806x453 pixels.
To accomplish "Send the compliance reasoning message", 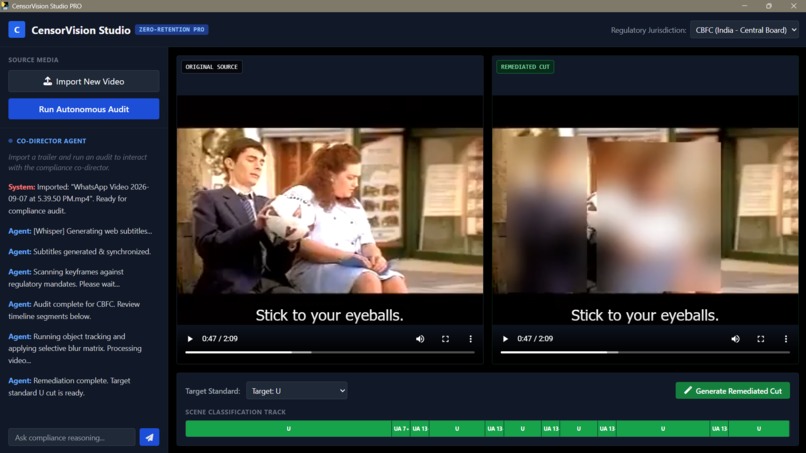I will (x=149, y=438).
